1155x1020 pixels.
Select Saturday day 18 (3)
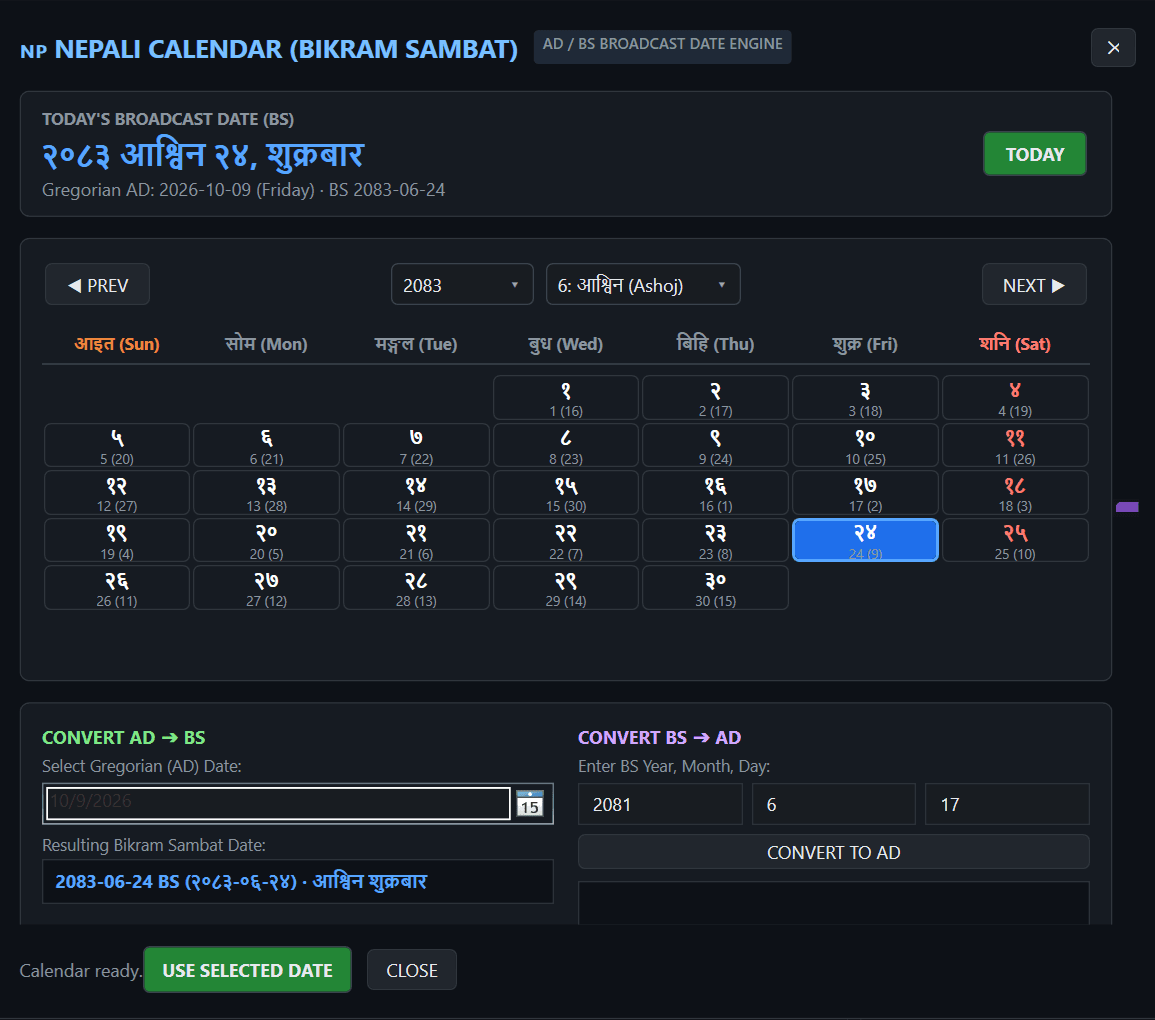[1015, 493]
